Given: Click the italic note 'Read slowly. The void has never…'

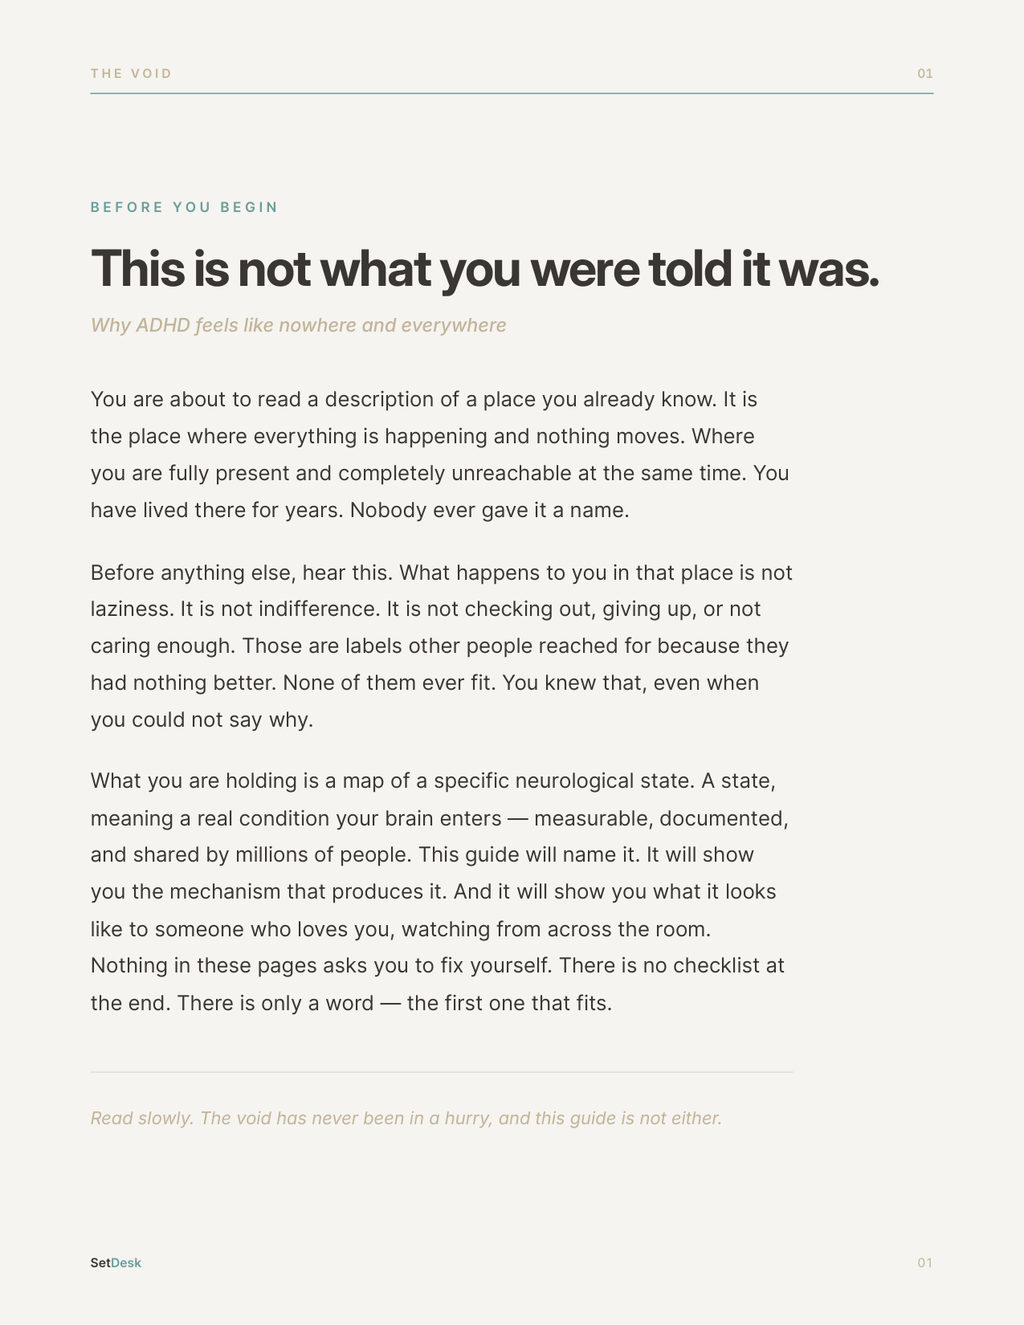Looking at the screenshot, I should 406,1118.
